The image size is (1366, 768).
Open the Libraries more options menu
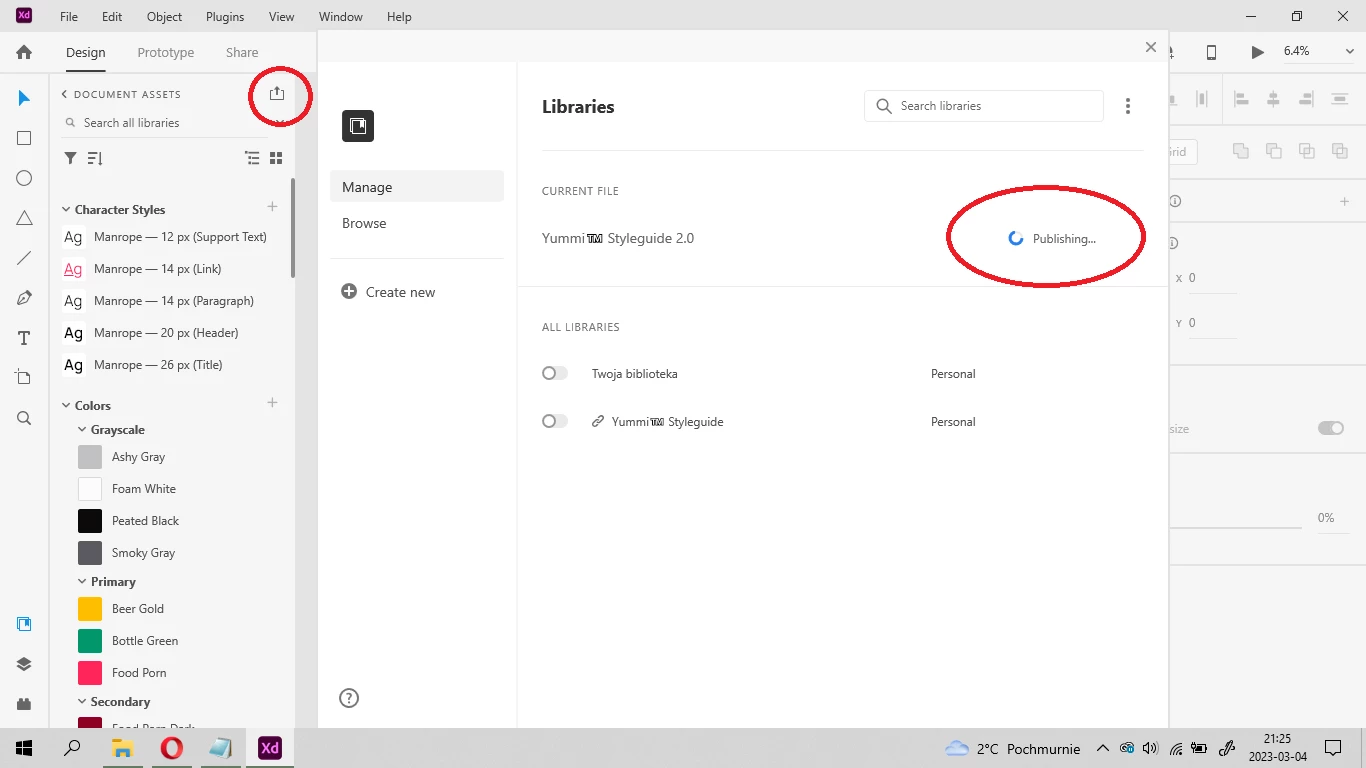point(1128,106)
